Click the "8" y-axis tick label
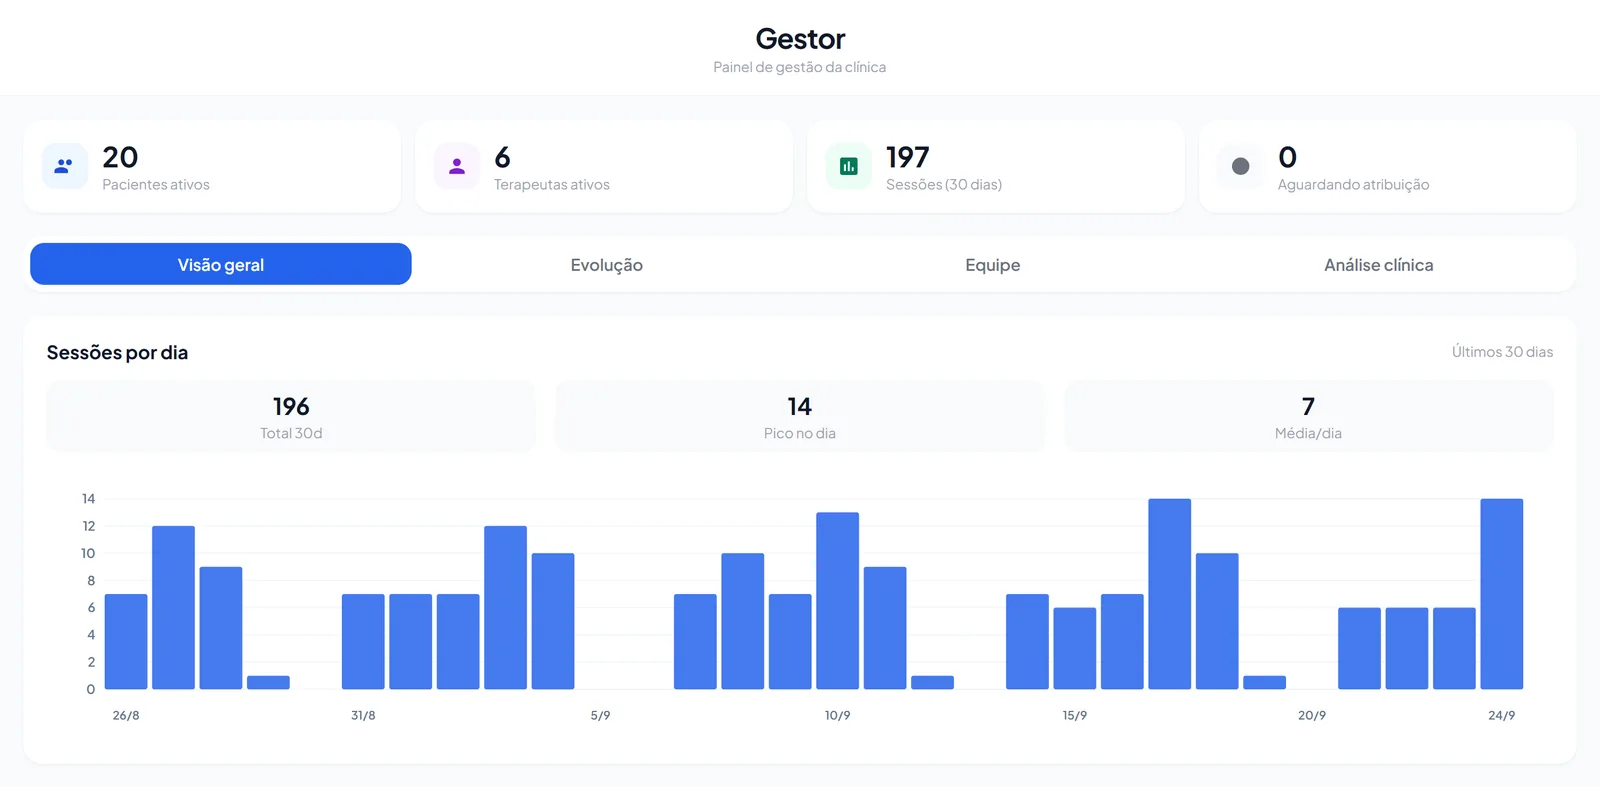The height and width of the screenshot is (787, 1600). tap(91, 581)
